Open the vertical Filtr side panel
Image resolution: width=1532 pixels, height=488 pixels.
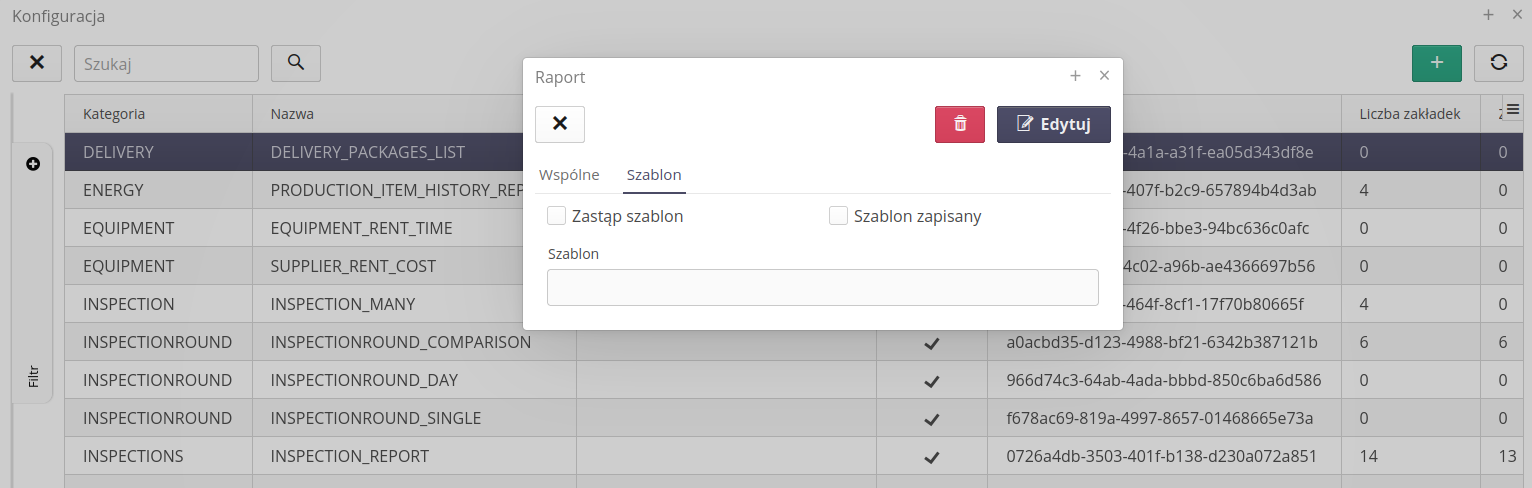[x=33, y=376]
